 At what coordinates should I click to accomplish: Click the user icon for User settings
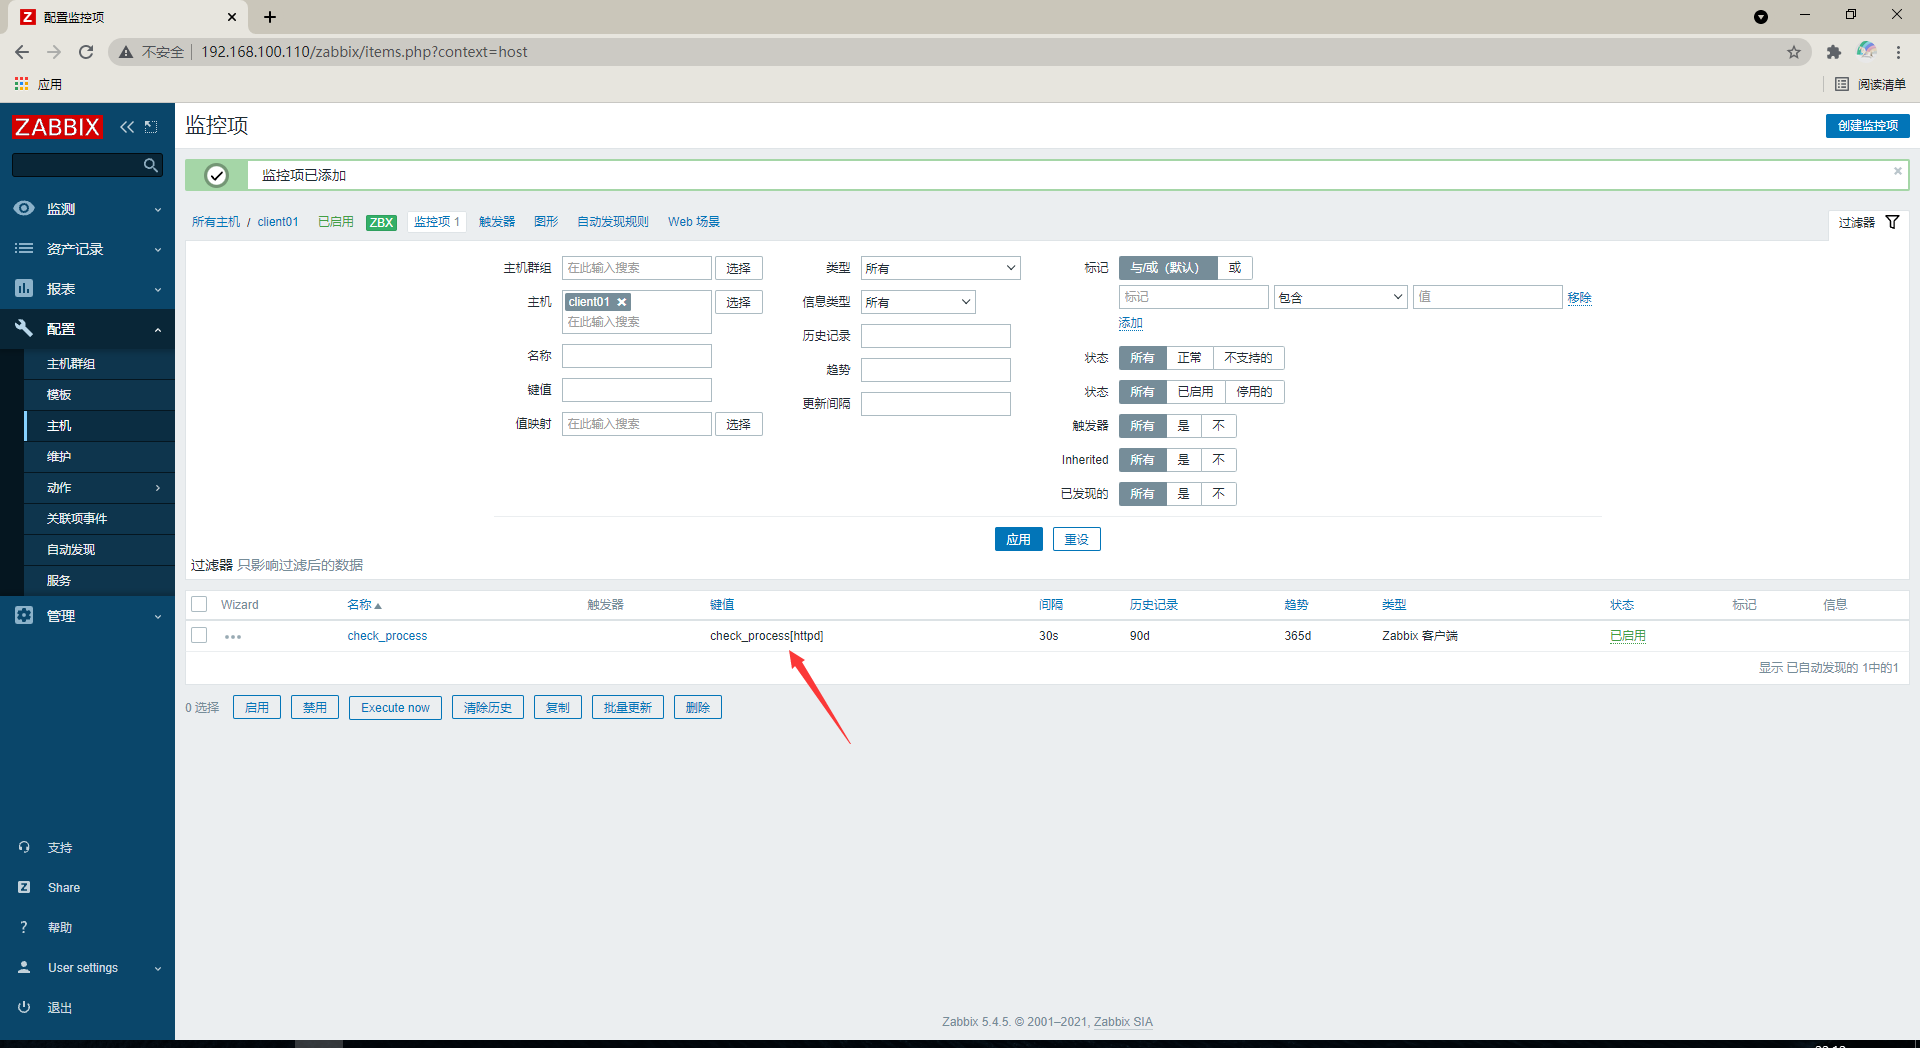tap(24, 967)
